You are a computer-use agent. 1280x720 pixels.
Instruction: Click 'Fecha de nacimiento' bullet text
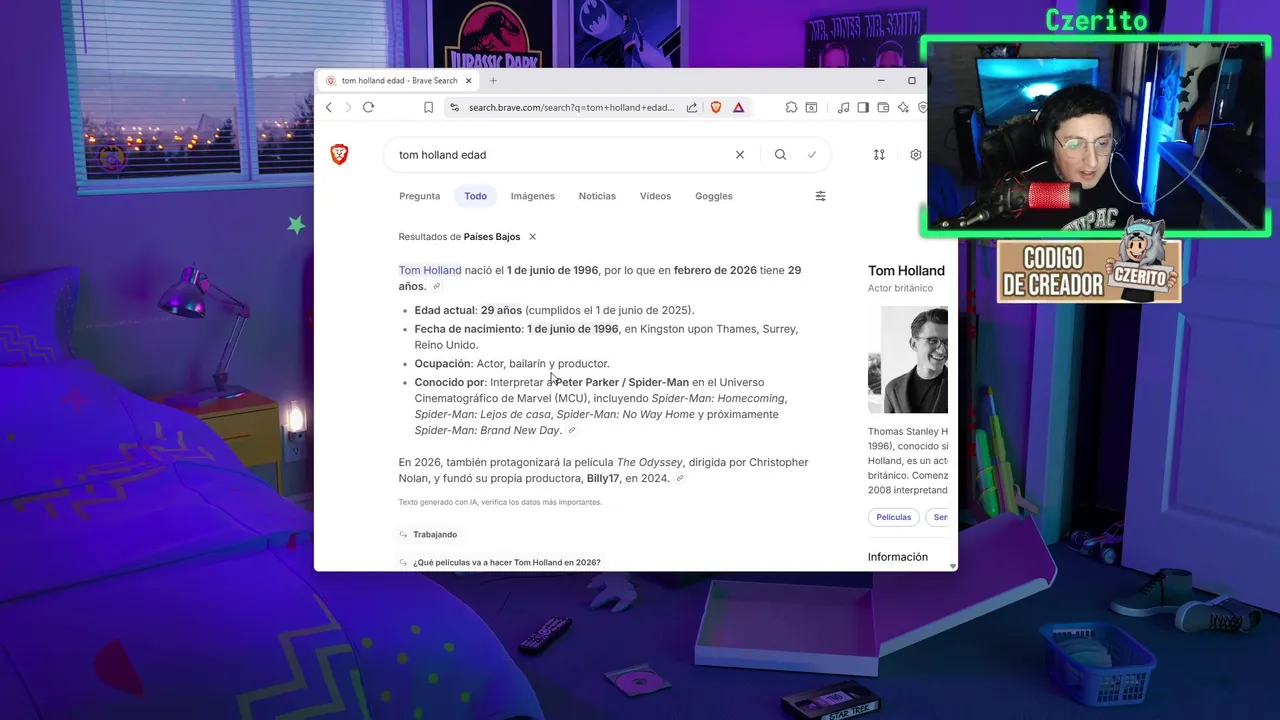tap(606, 337)
